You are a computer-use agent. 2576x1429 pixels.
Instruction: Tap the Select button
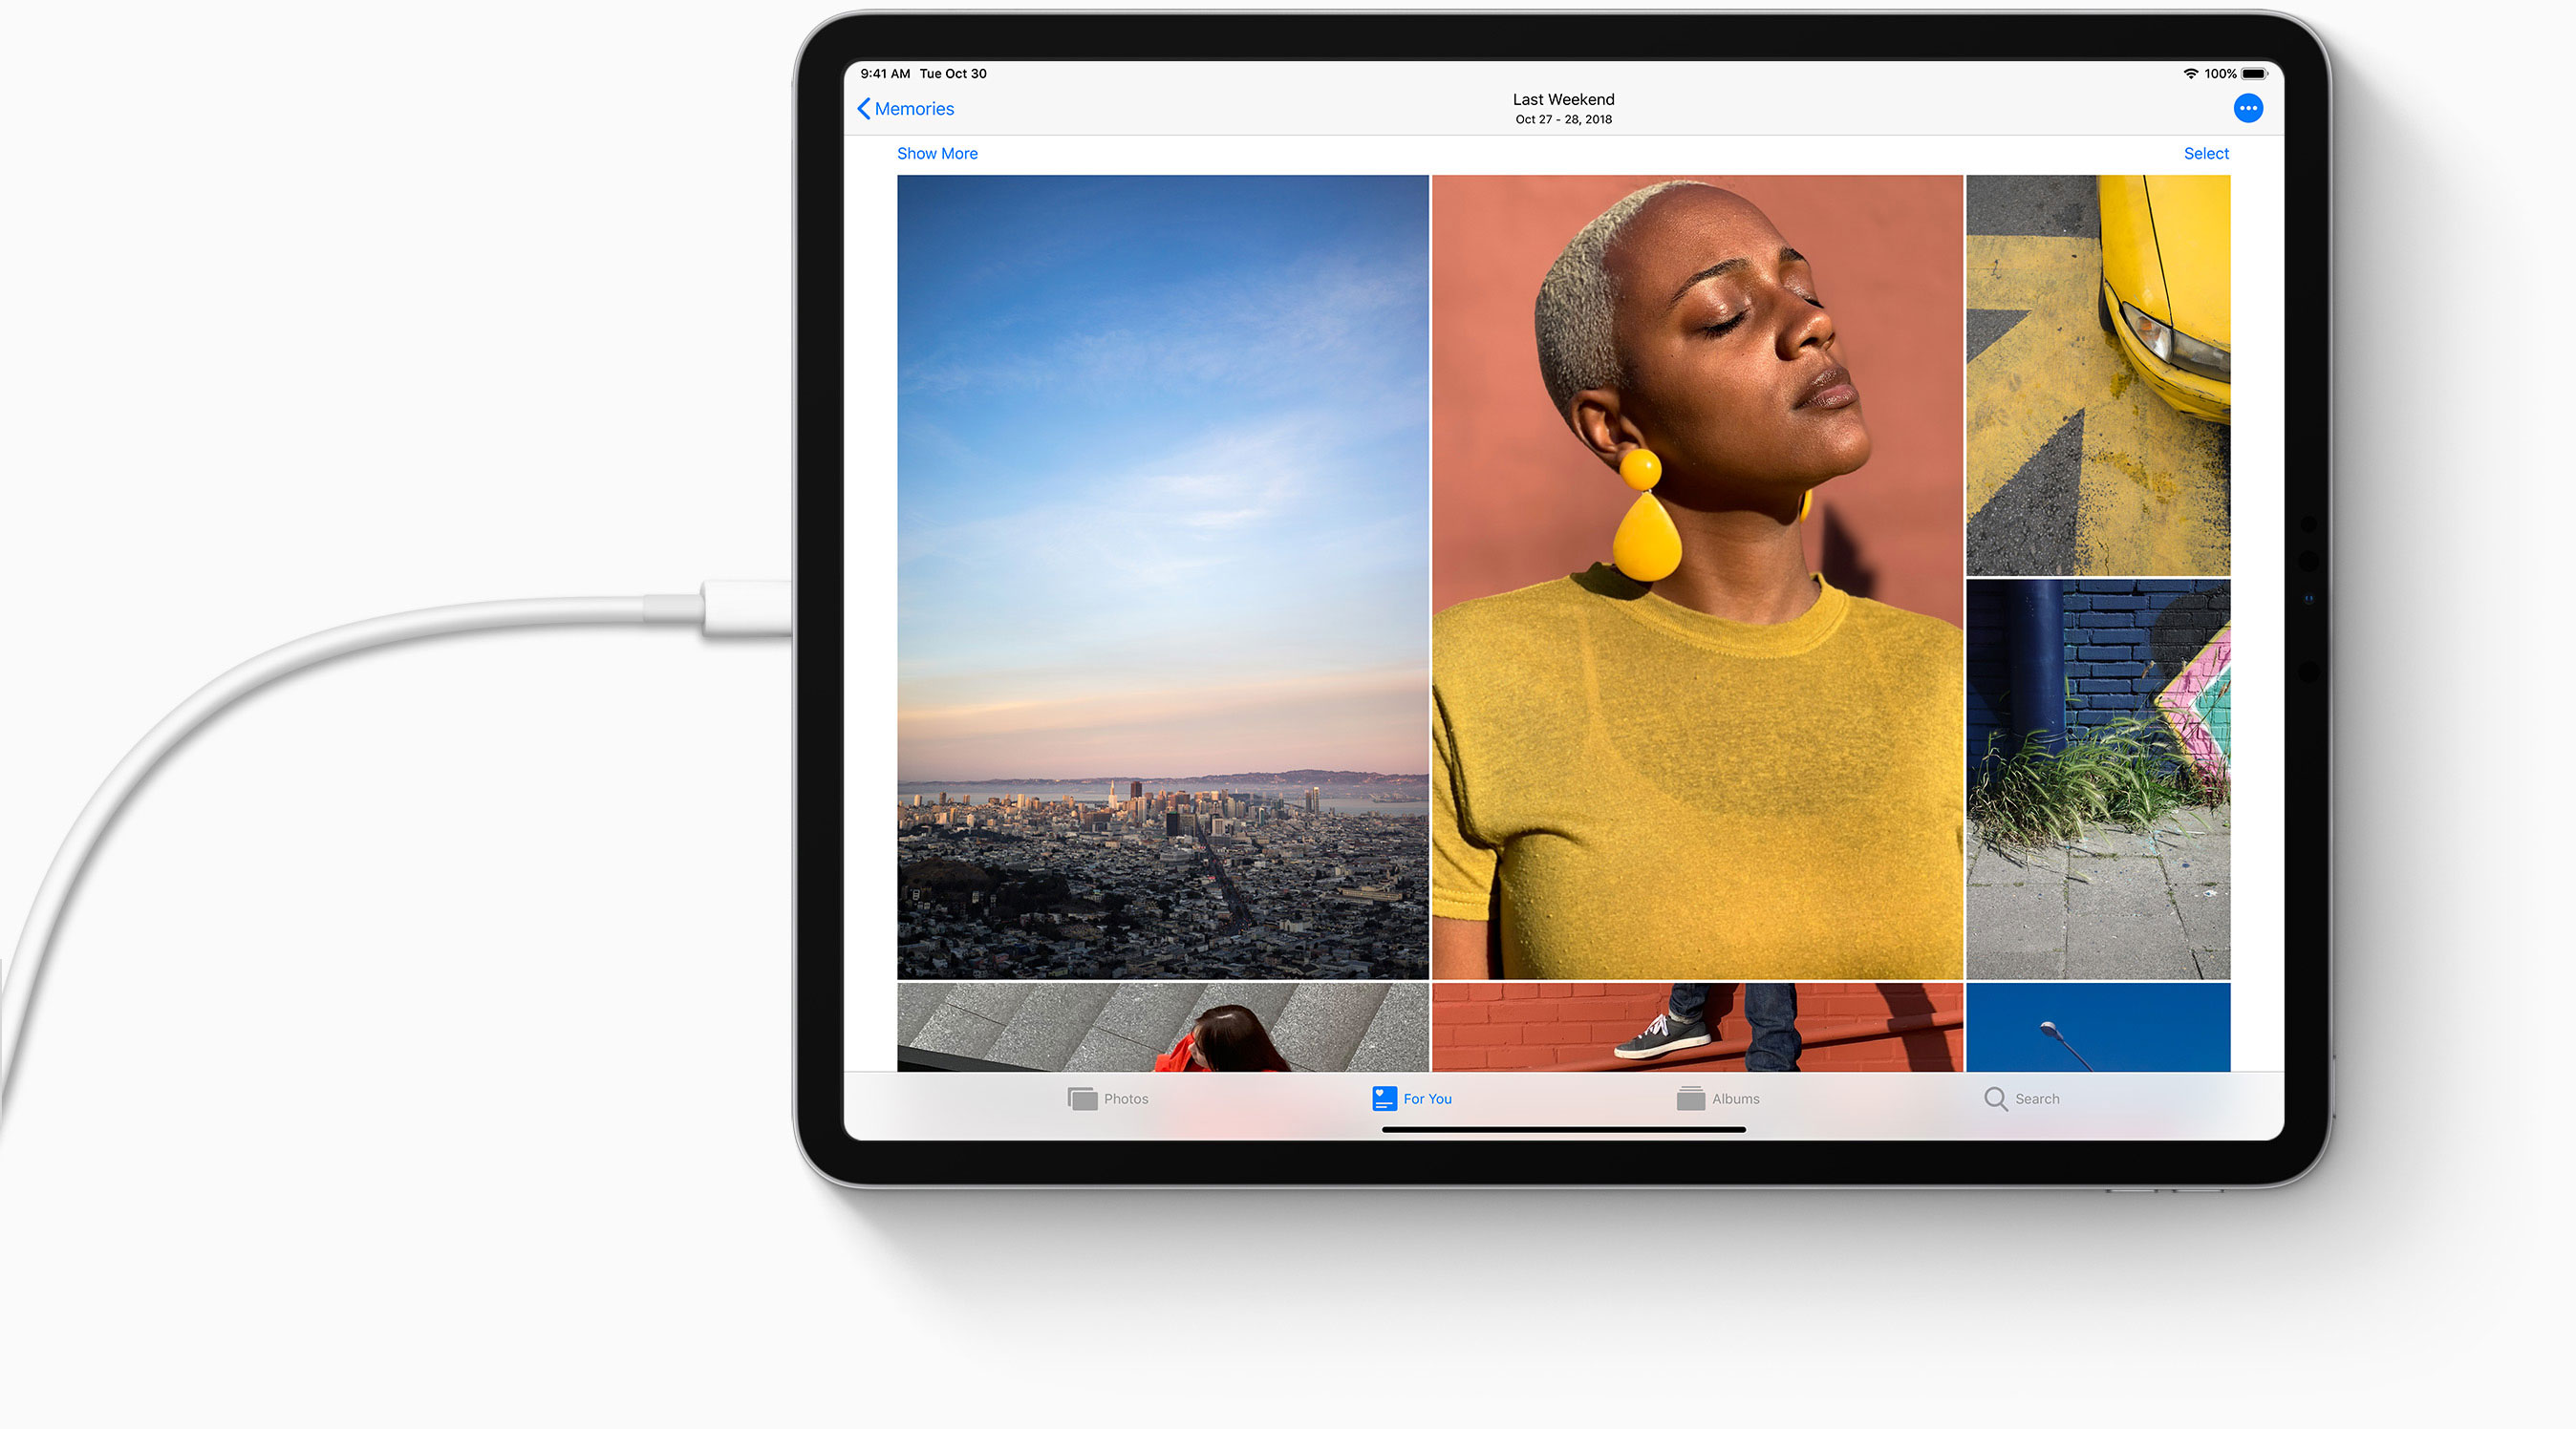click(x=2206, y=153)
